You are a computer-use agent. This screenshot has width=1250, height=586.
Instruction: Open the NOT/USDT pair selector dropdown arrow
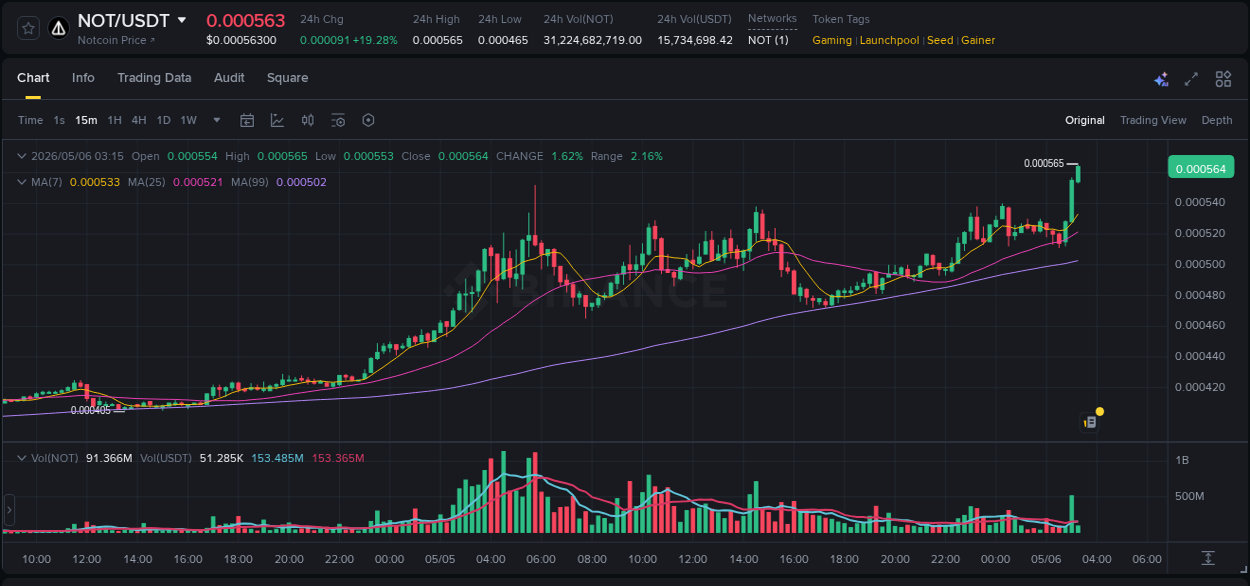(181, 20)
